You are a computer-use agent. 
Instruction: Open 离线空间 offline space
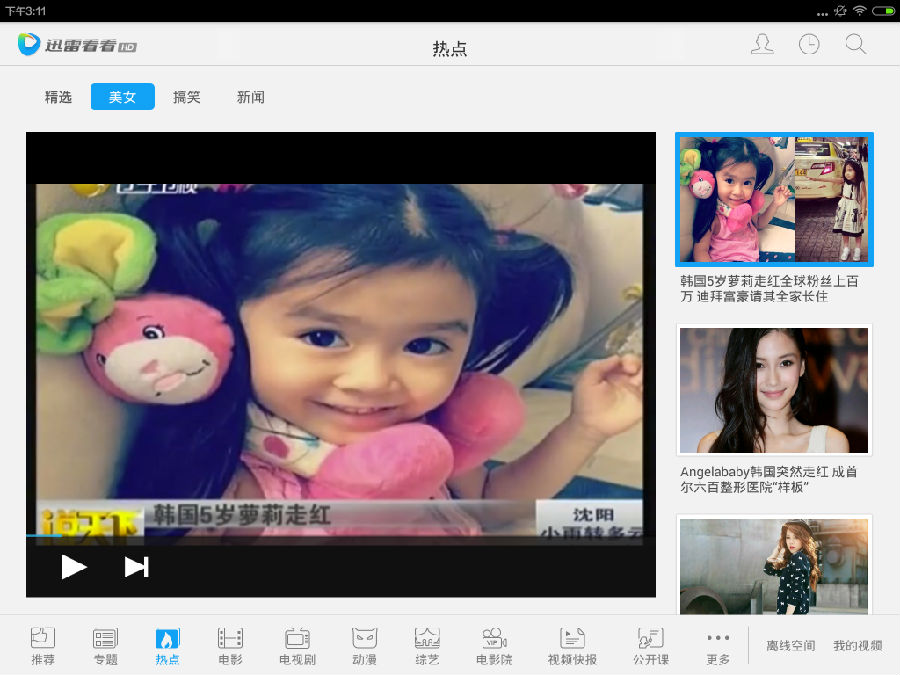pyautogui.click(x=790, y=646)
